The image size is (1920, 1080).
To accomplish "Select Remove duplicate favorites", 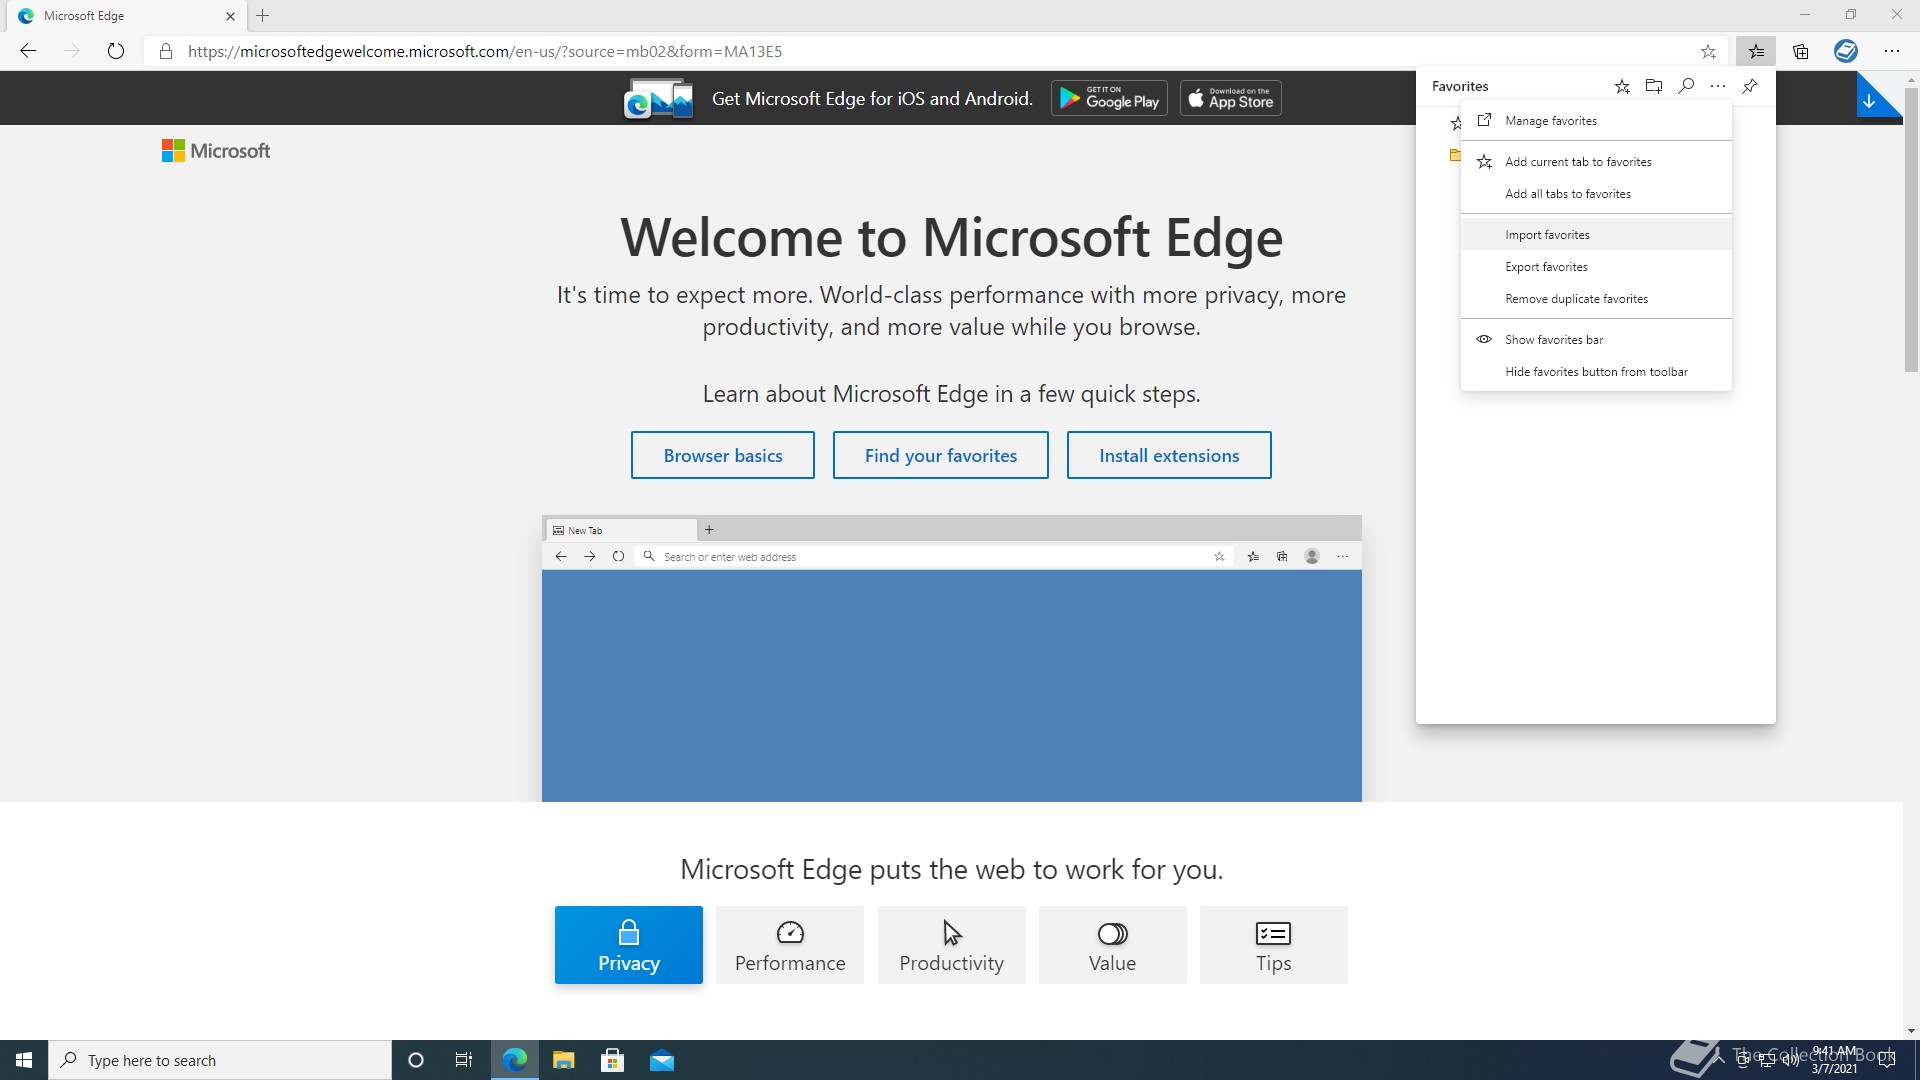I will click(x=1596, y=299).
